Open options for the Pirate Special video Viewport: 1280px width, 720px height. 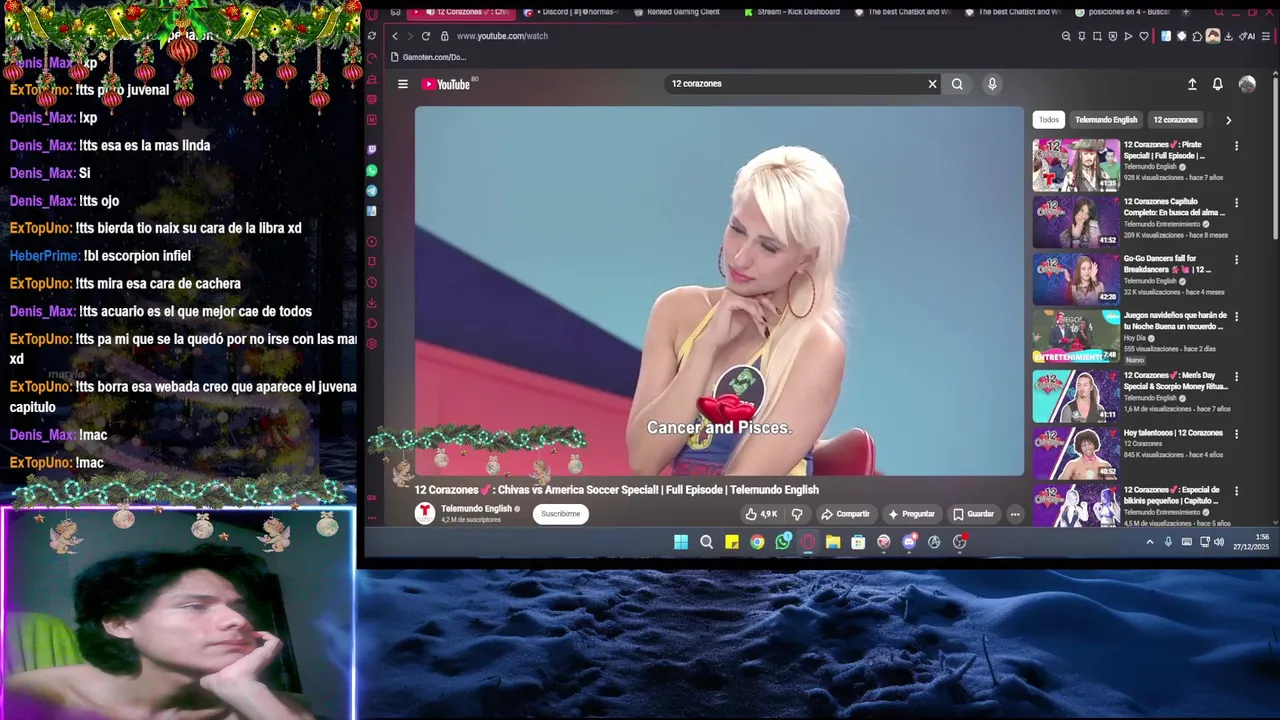pyautogui.click(x=1236, y=146)
